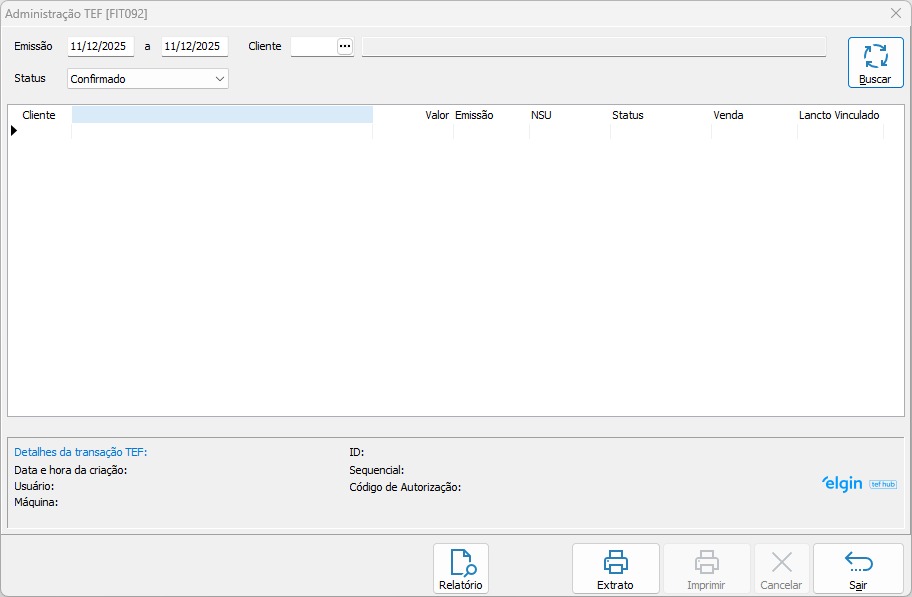Click the ellipsis Cliente lookup button
Viewport: 912px width, 597px height.
[x=345, y=47]
